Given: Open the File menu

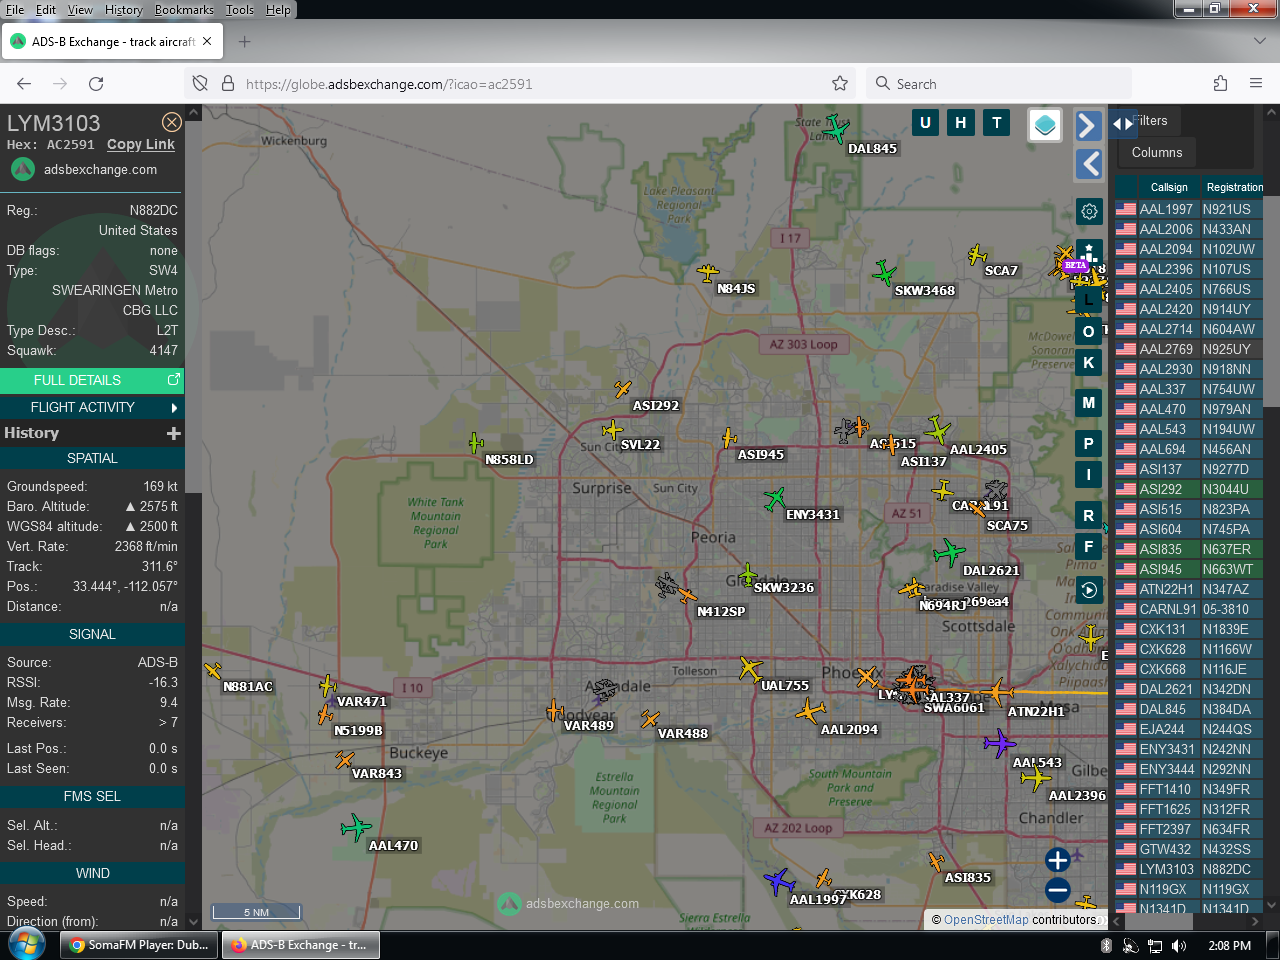Looking at the screenshot, I should [15, 10].
